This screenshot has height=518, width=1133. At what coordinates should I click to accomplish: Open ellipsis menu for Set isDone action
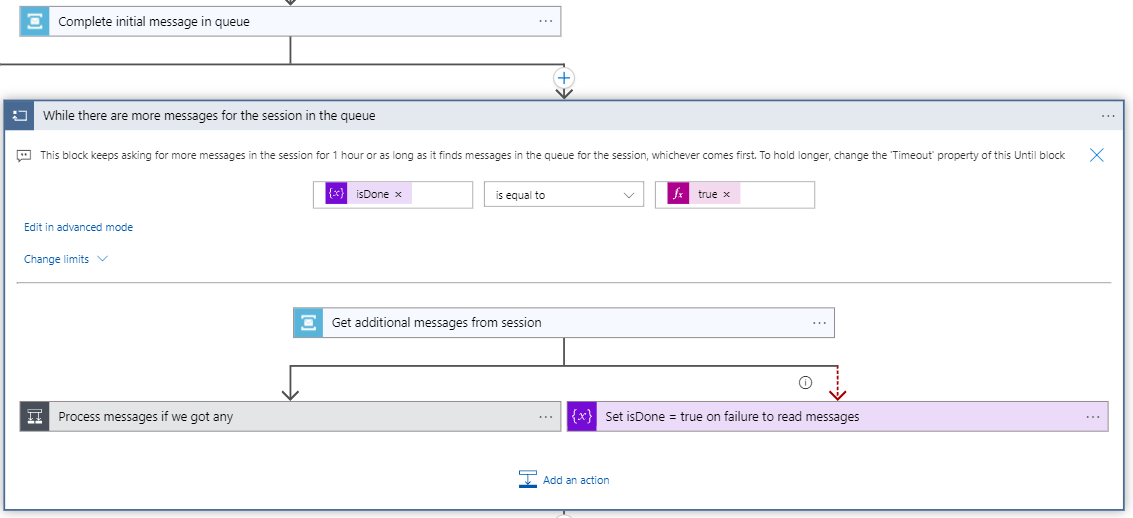[1092, 416]
